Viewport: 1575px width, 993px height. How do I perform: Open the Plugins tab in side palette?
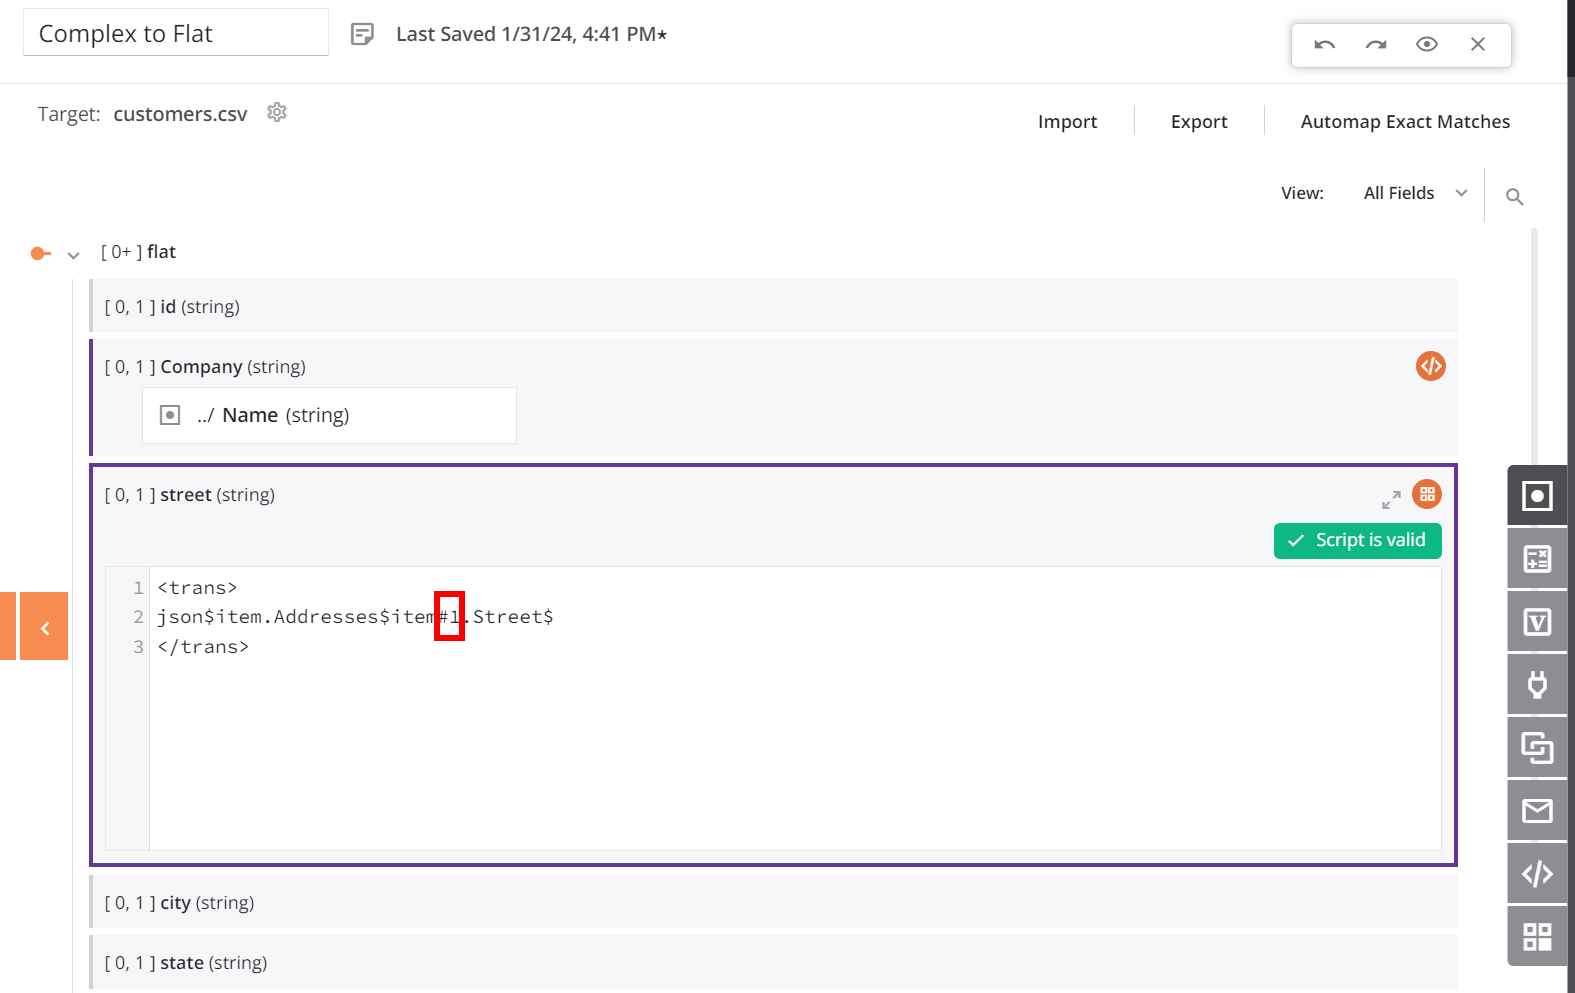1537,685
